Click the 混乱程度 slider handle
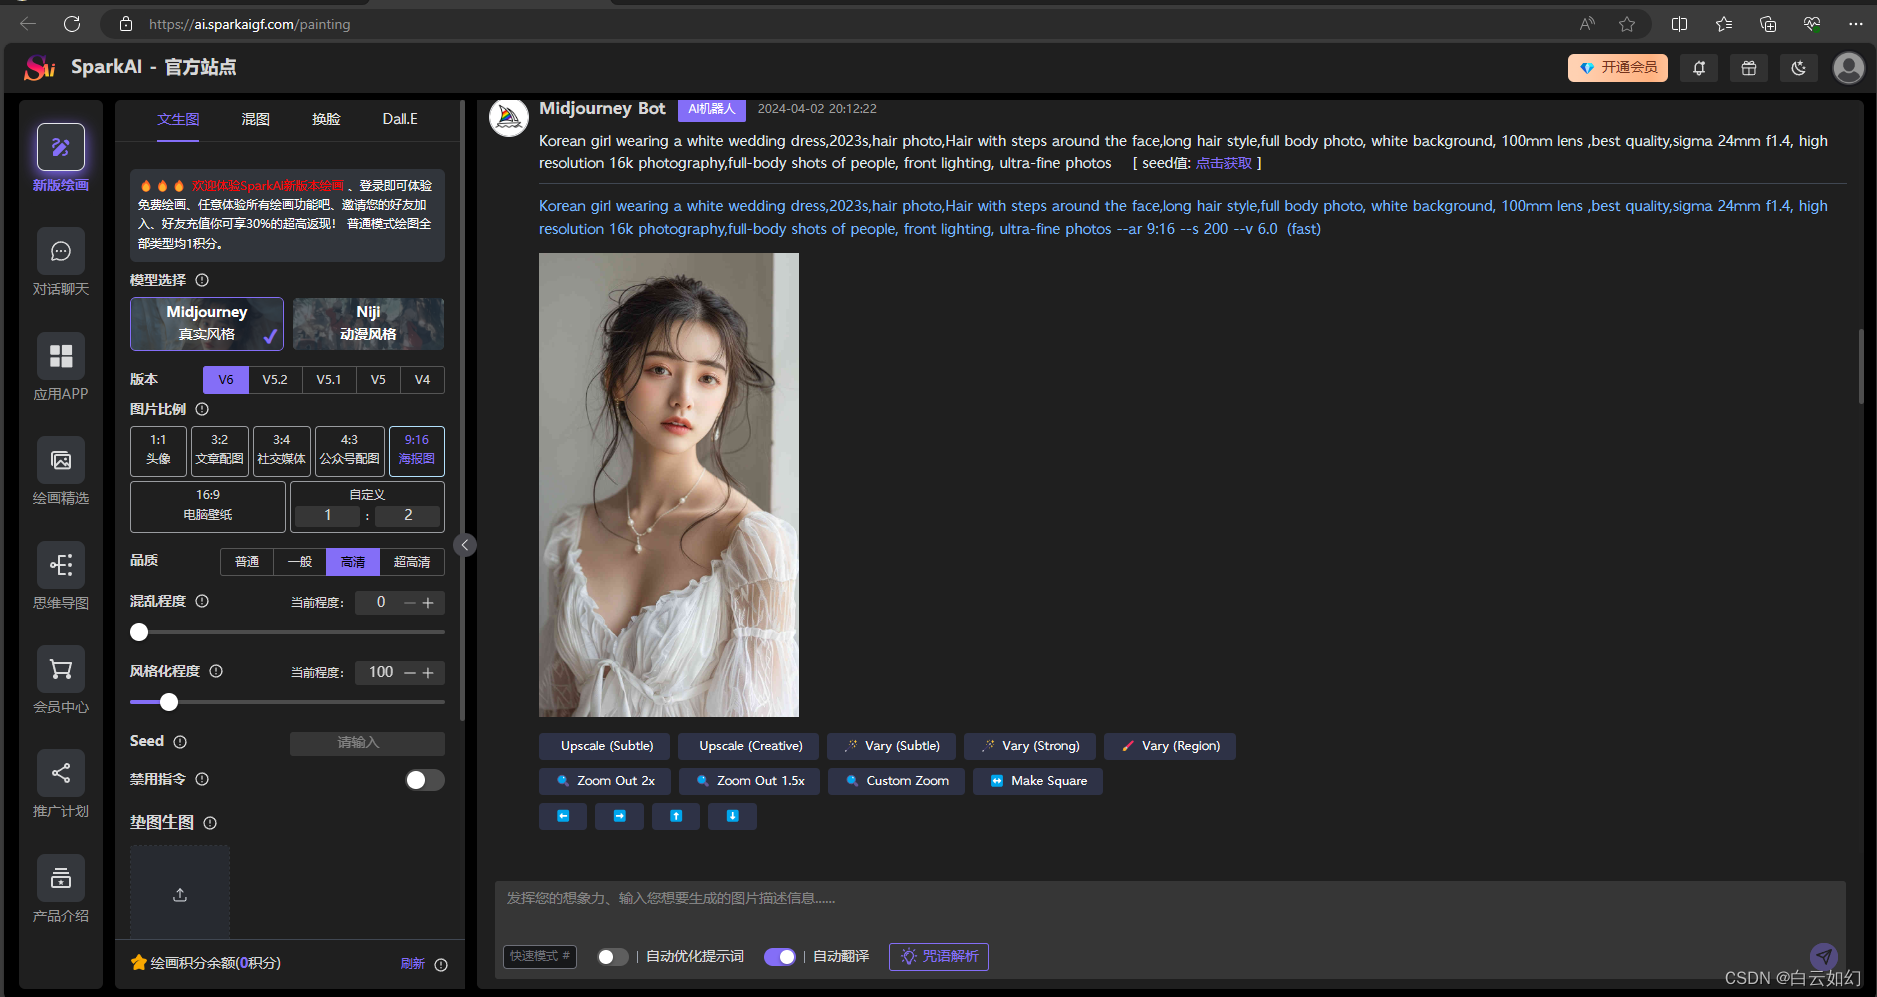1877x997 pixels. (139, 632)
